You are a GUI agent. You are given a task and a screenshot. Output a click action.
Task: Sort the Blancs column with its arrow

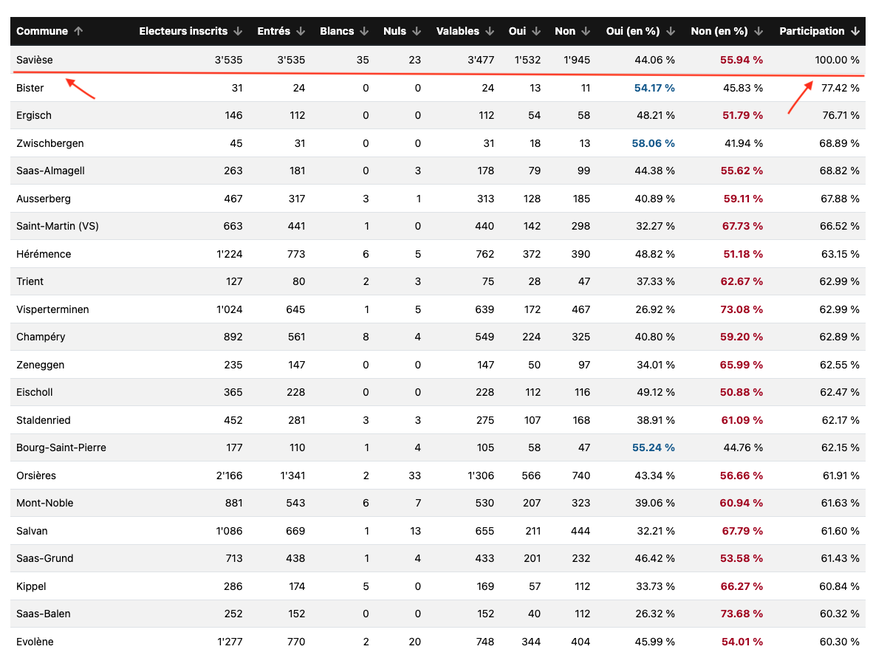364,32
